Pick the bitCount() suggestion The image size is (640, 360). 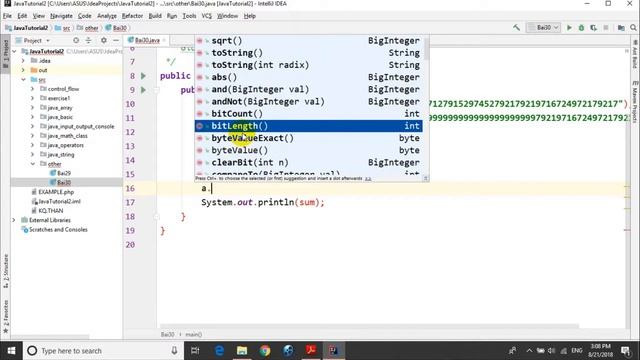click(x=309, y=114)
